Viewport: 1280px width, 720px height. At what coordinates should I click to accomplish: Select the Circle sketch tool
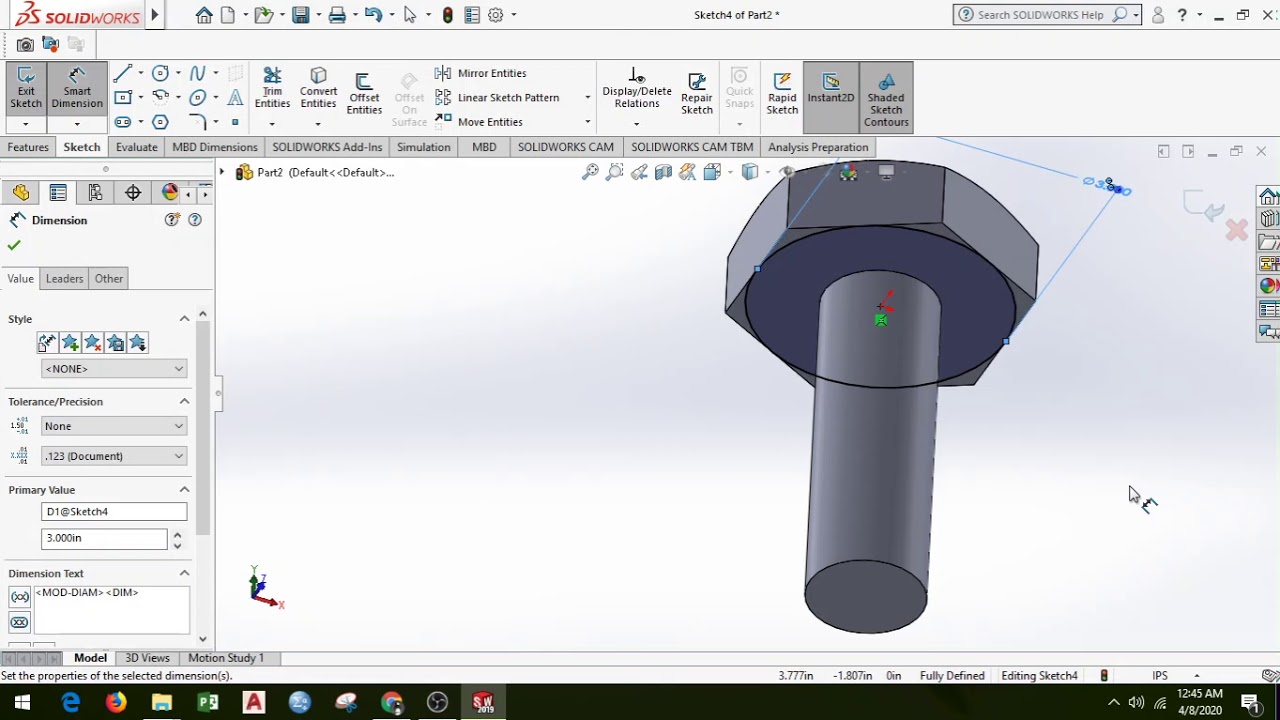pyautogui.click(x=160, y=73)
